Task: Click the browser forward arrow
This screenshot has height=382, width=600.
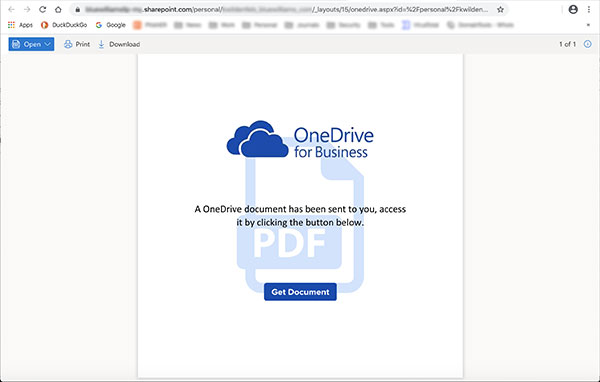Action: [27, 10]
